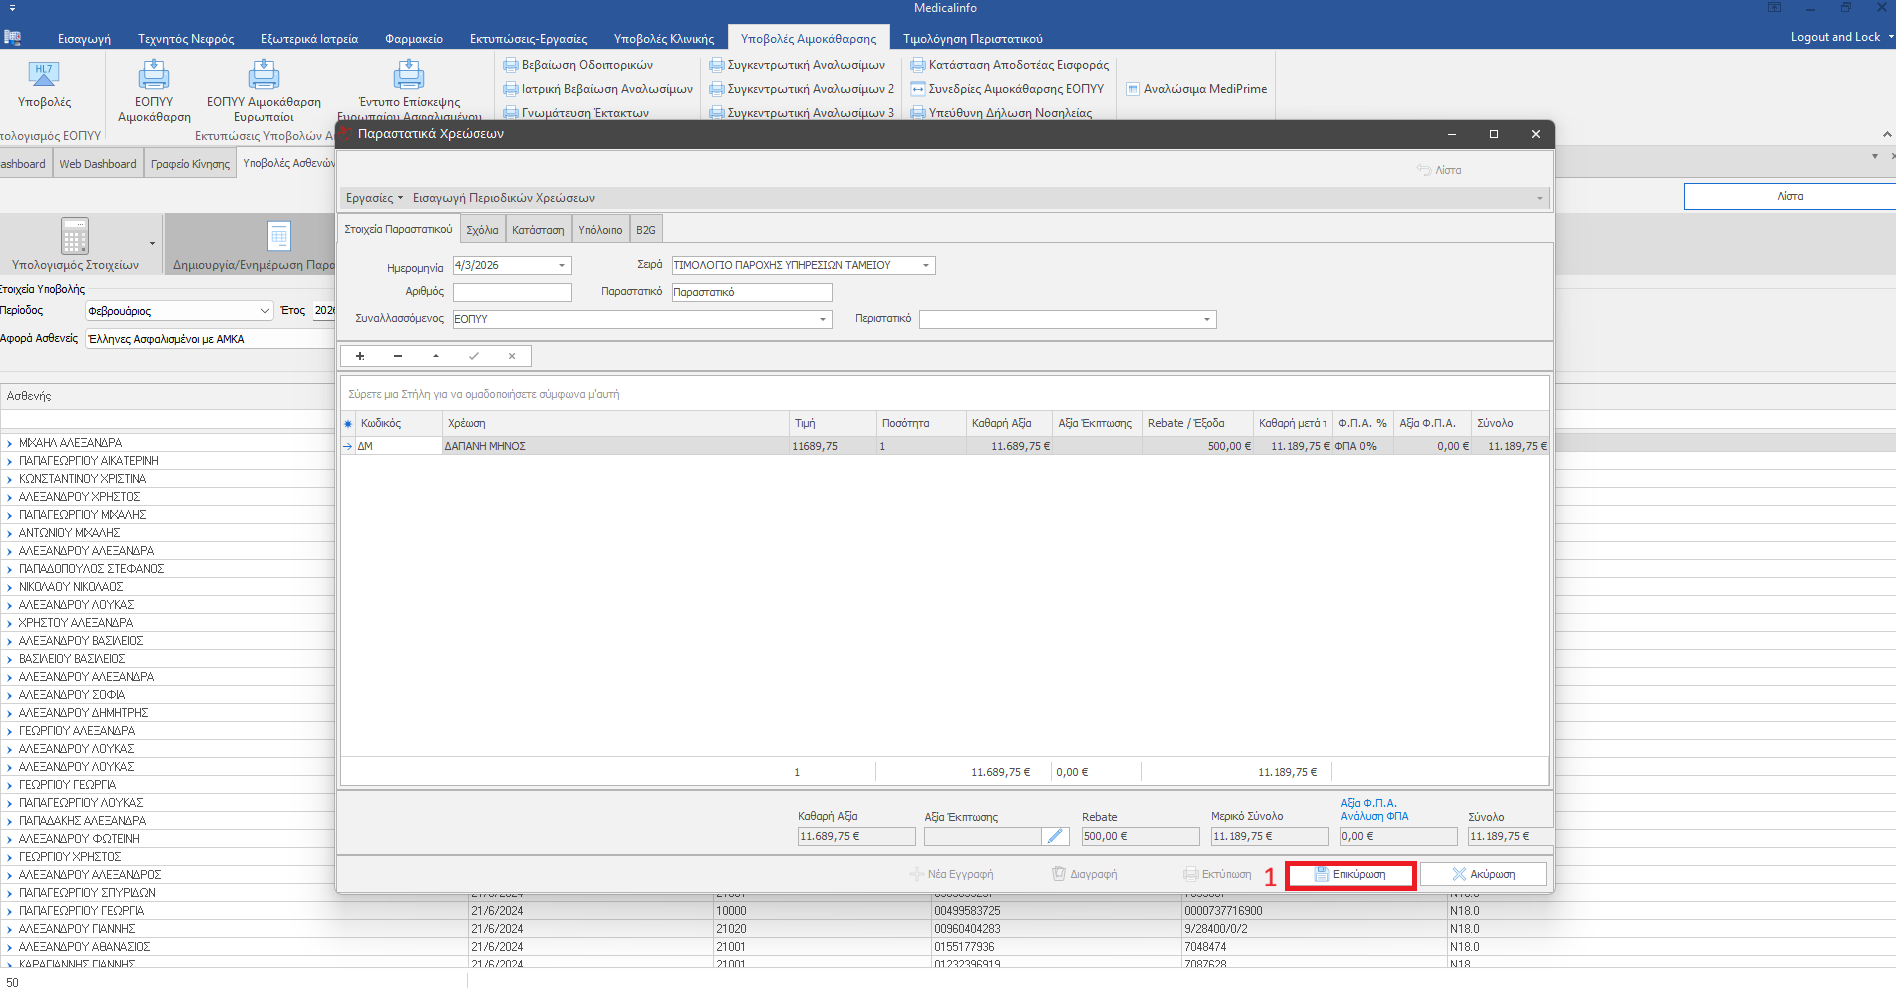Open the Ημερομηνία date dropdown

[x=562, y=266]
